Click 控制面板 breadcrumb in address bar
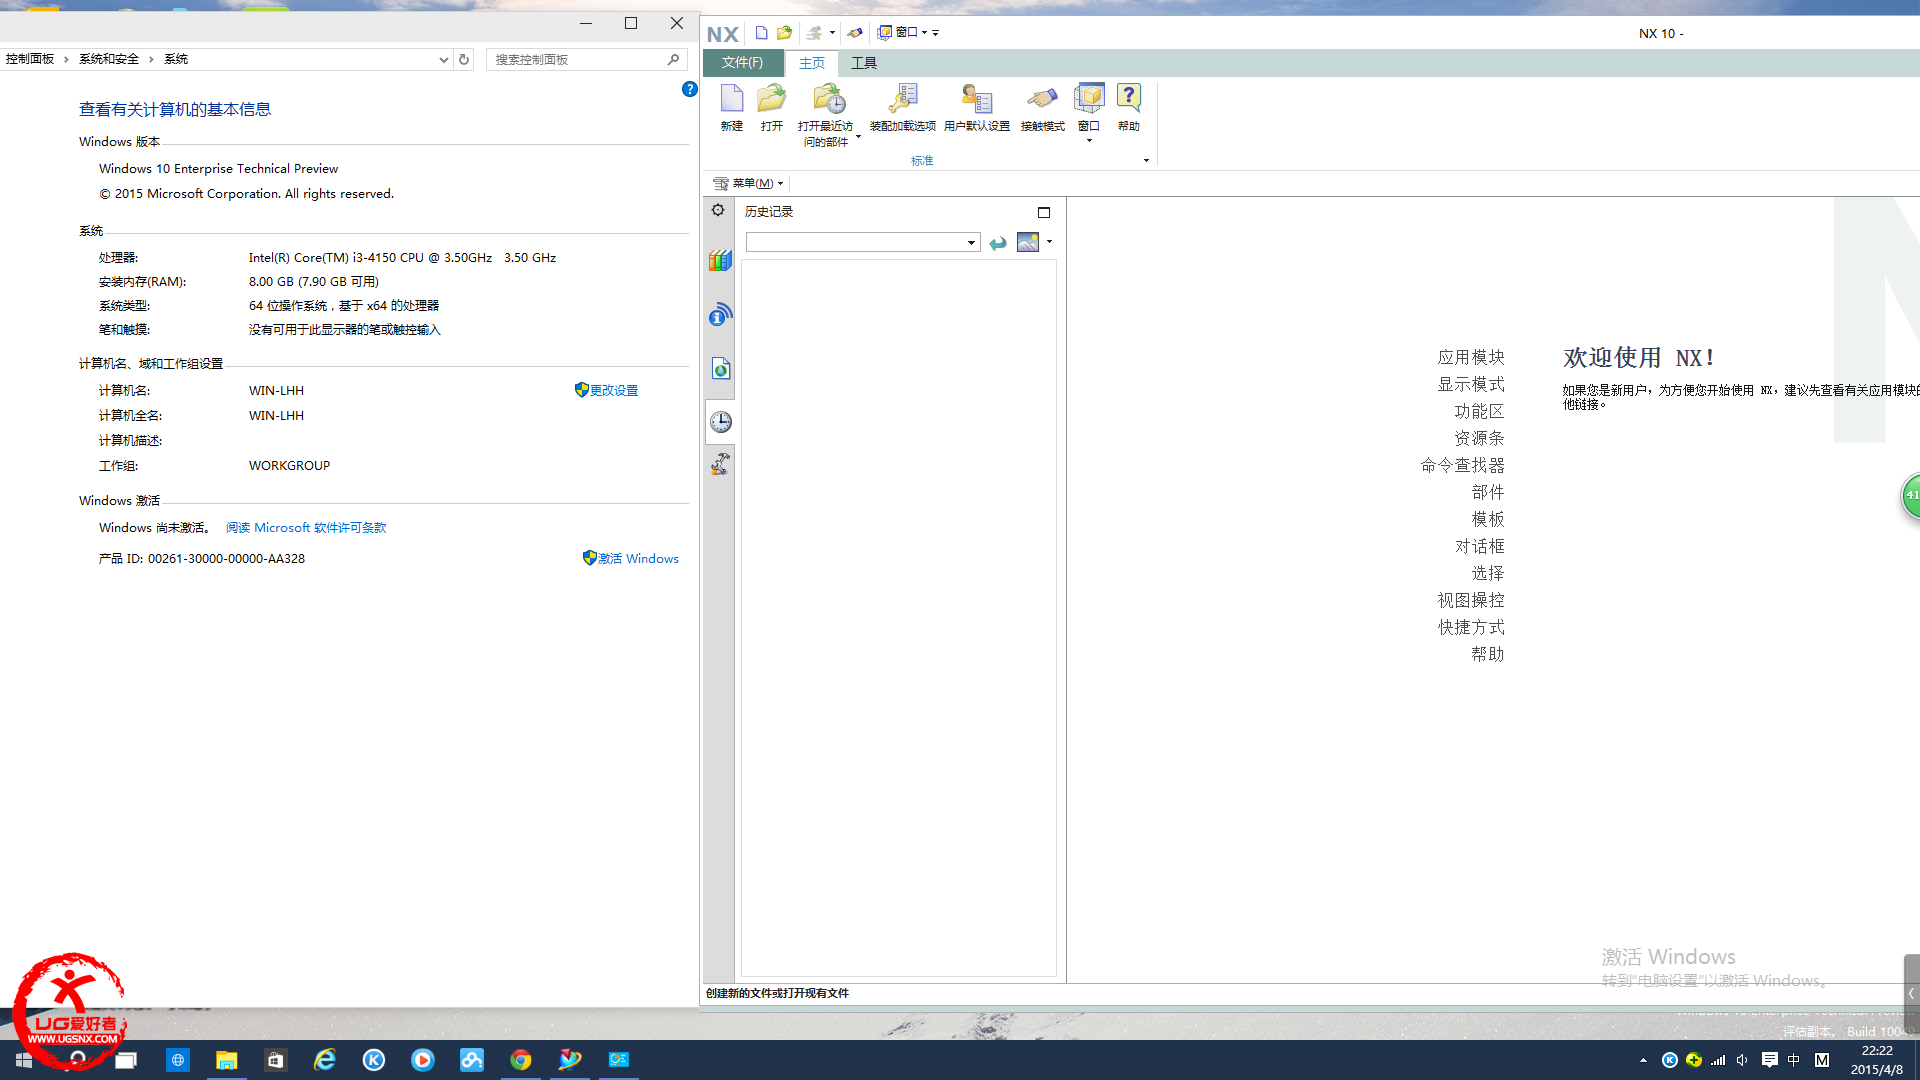Image resolution: width=1920 pixels, height=1080 pixels. 30,59
